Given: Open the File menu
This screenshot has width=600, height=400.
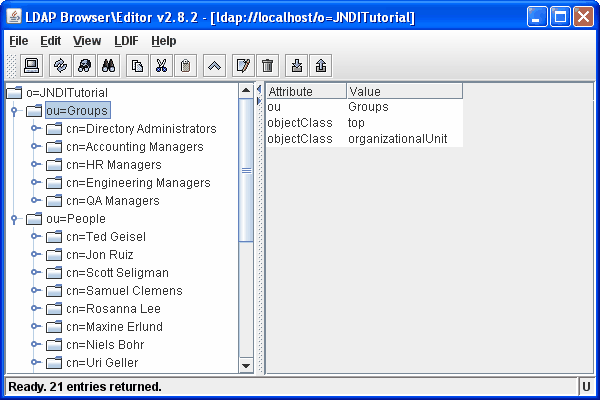Looking at the screenshot, I should pyautogui.click(x=18, y=41).
